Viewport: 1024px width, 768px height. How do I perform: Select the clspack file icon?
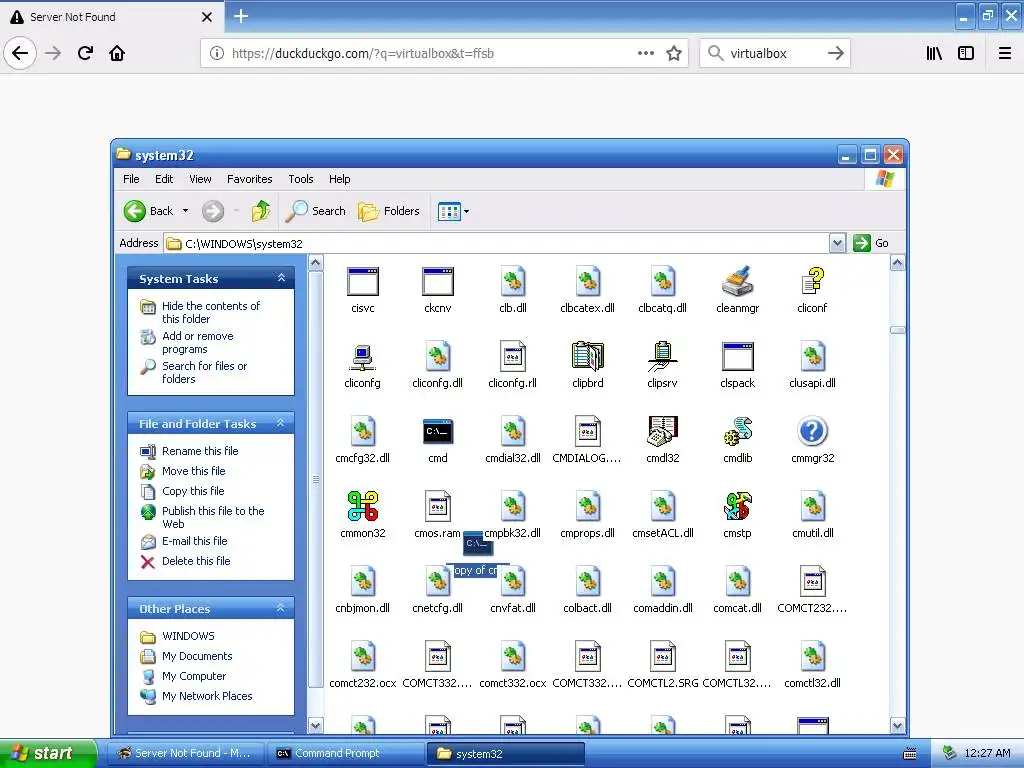click(x=737, y=357)
